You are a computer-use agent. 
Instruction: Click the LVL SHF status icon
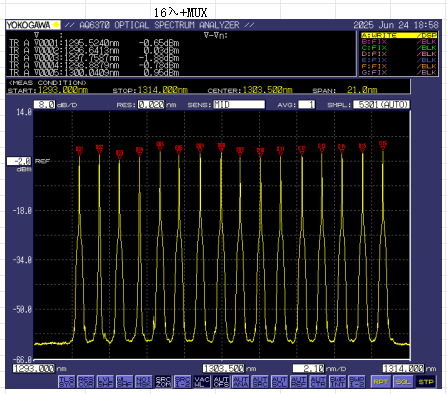105,382
